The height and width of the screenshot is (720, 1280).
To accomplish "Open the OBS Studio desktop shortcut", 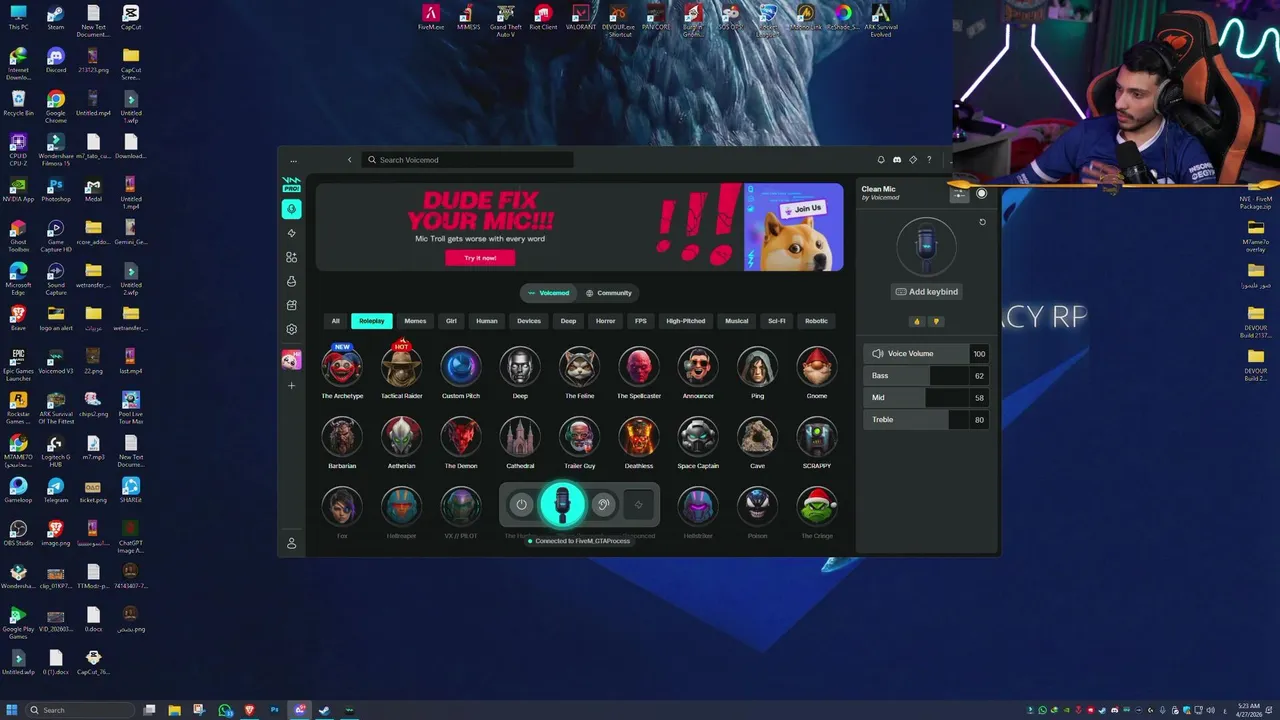I will tap(18, 532).
